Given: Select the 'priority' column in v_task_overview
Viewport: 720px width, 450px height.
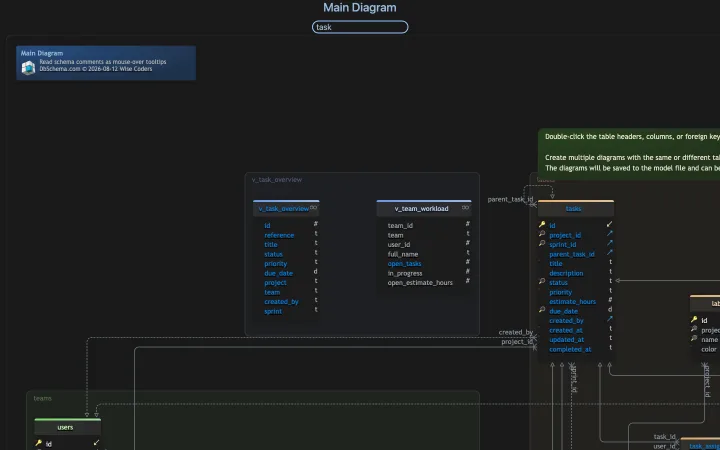Looking at the screenshot, I should click(276, 264).
